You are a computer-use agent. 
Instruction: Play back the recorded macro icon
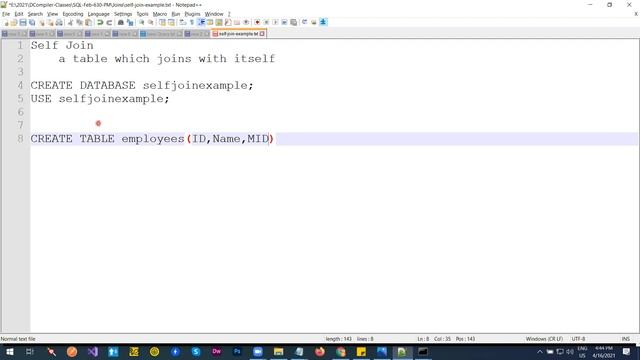(x=276, y=22)
